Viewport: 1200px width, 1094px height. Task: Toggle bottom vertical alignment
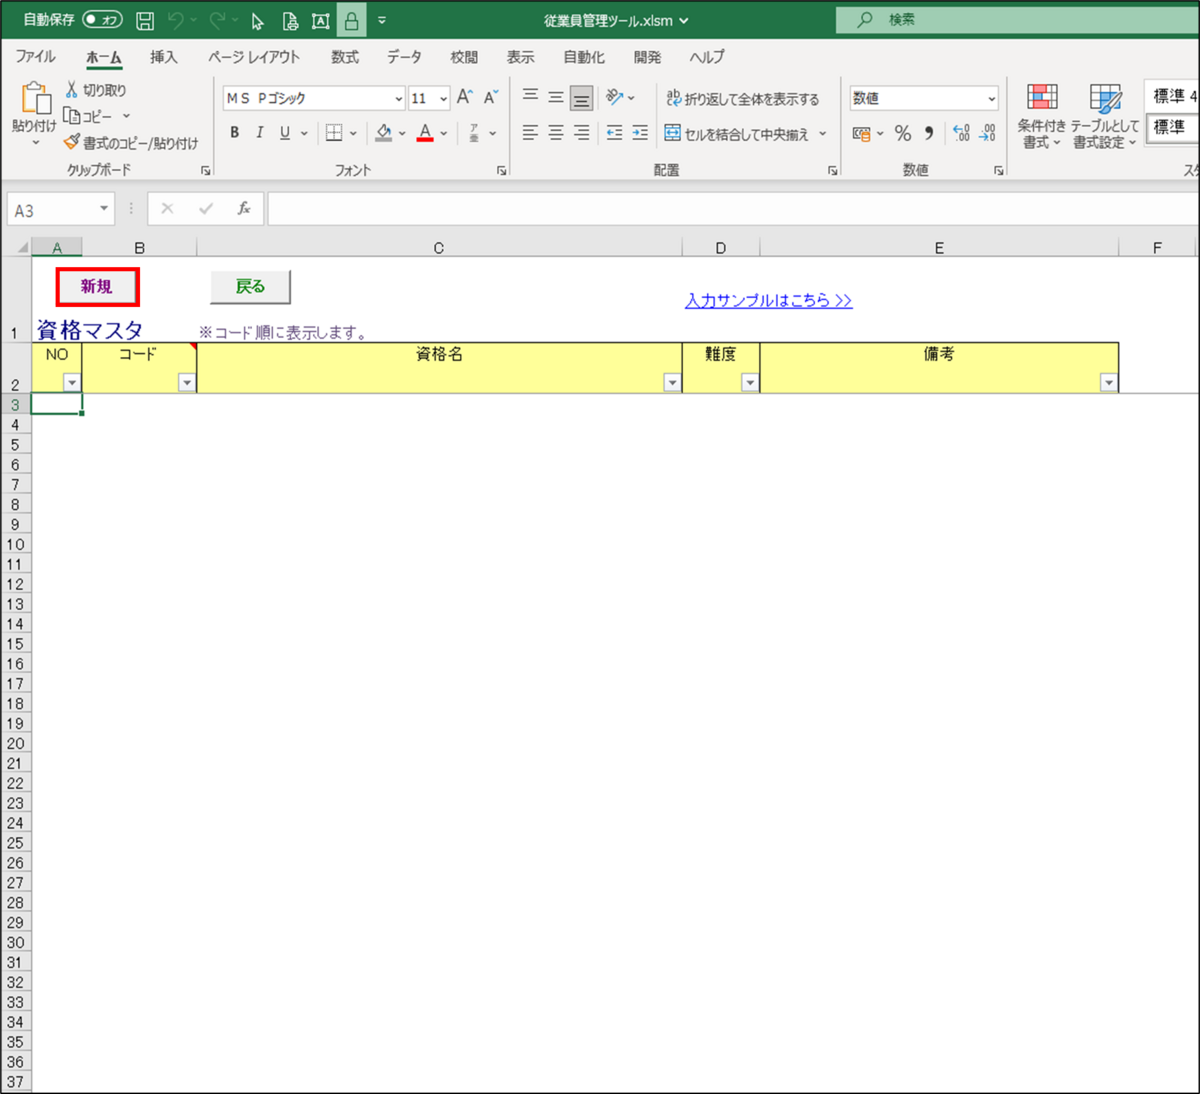click(581, 97)
